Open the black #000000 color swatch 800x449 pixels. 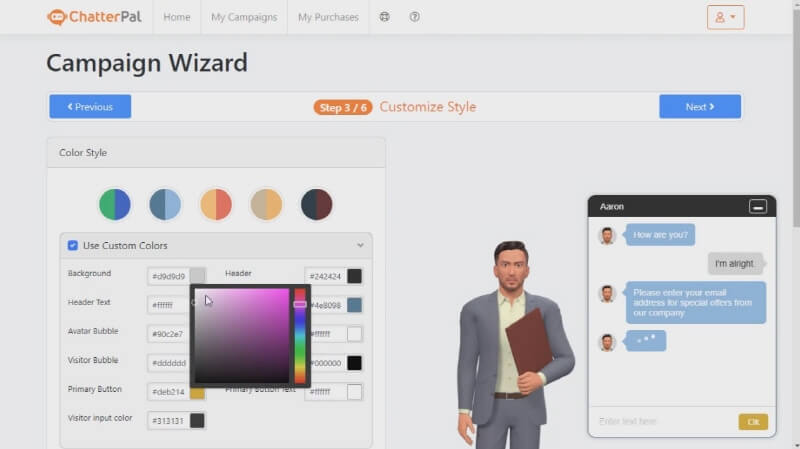coord(355,363)
